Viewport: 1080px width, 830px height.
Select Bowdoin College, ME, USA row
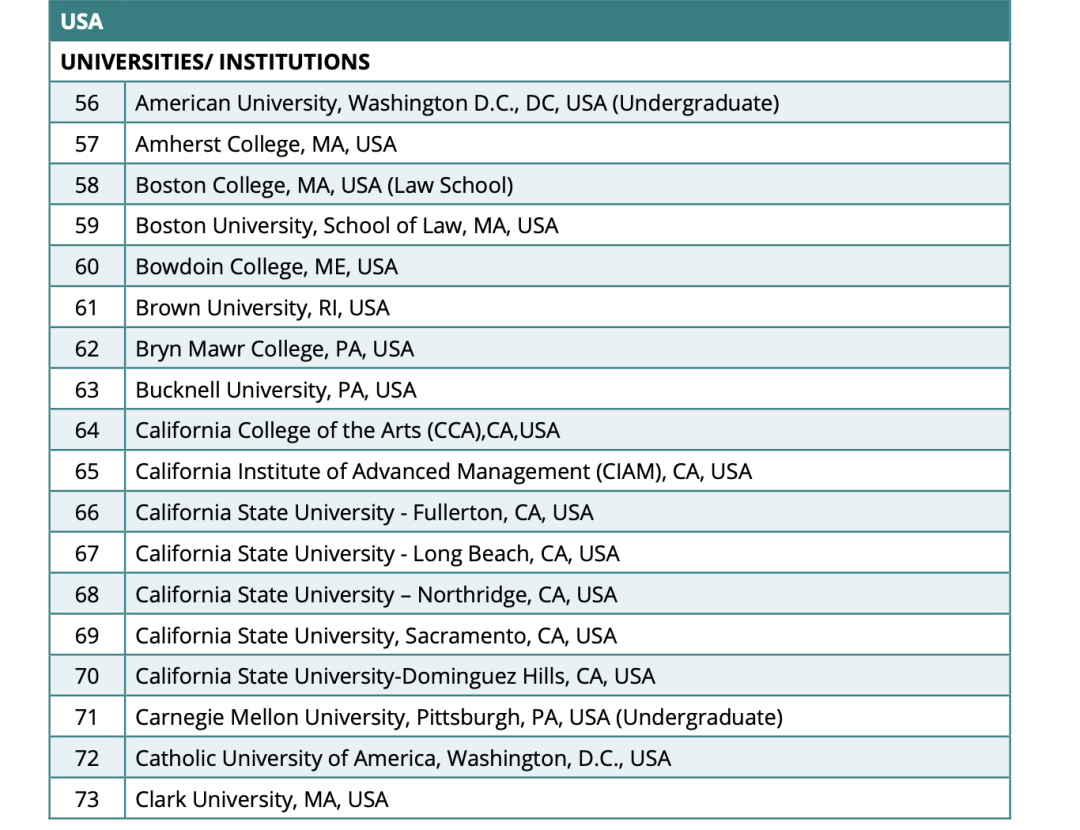tap(529, 267)
